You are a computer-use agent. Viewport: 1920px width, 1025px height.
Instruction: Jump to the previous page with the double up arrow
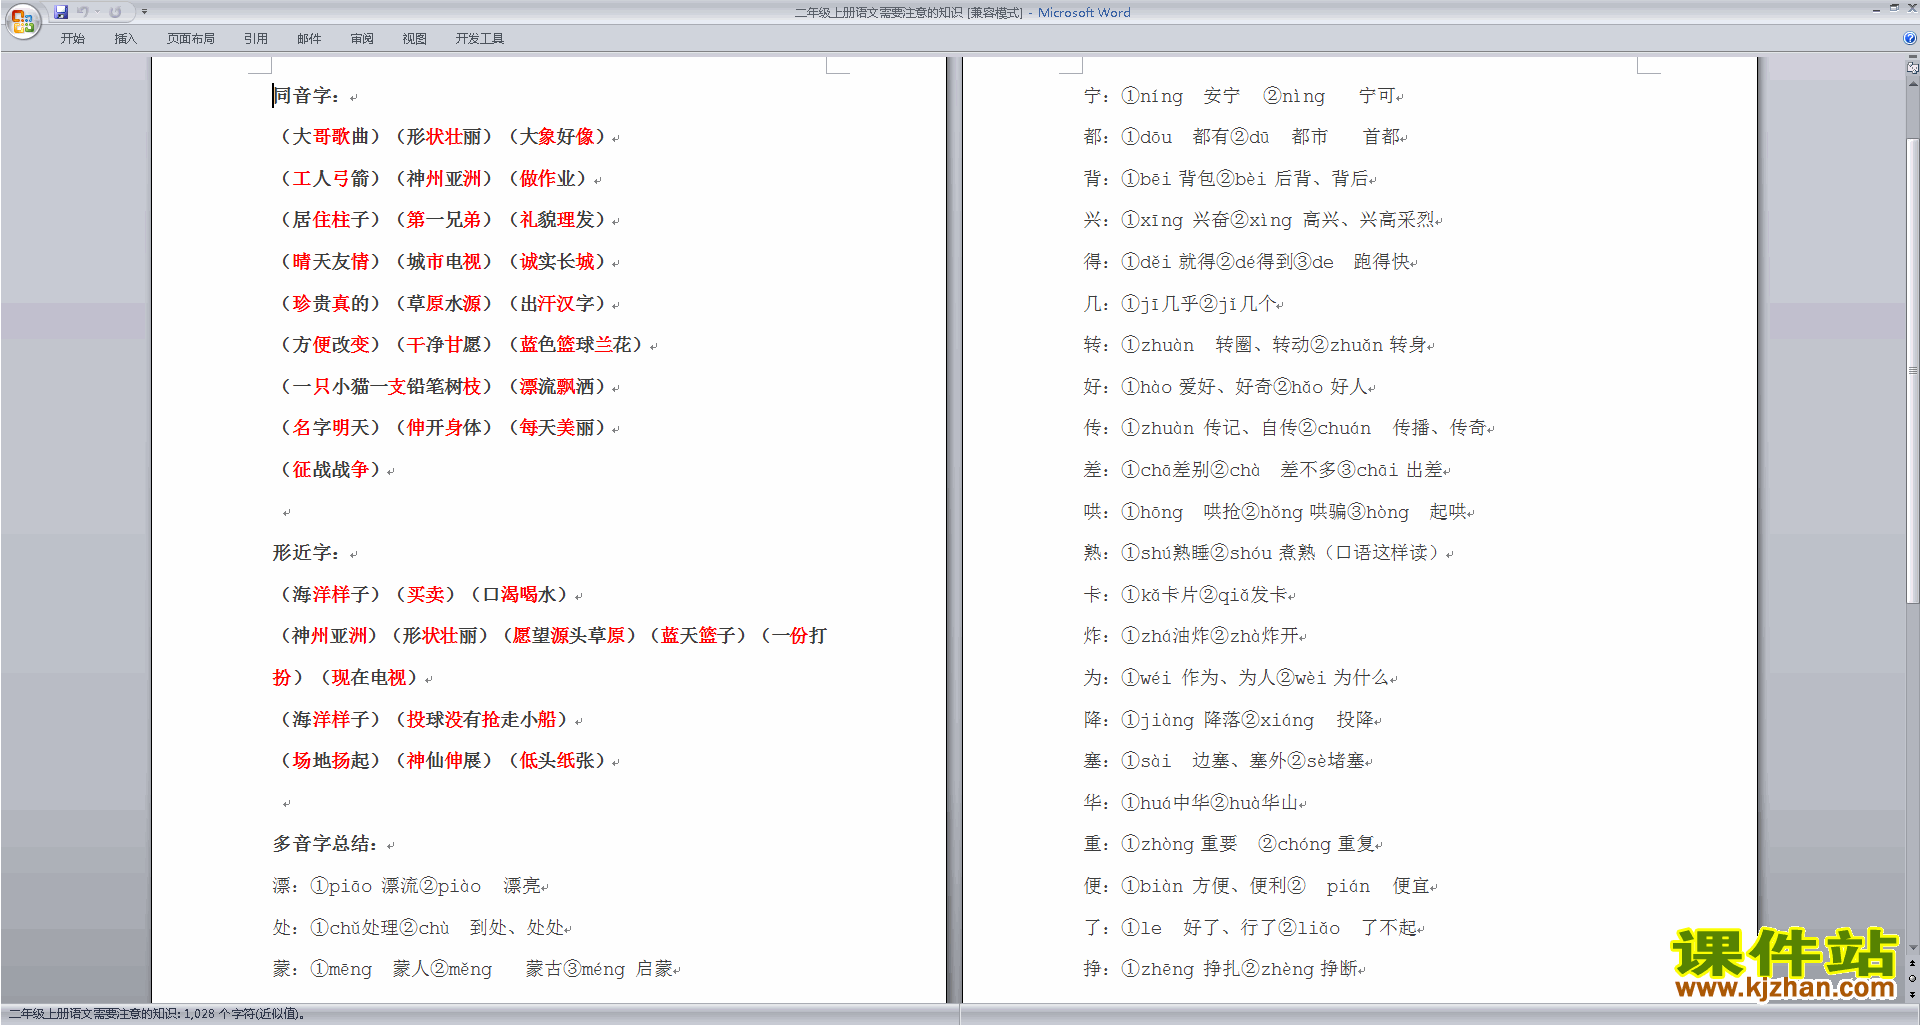coord(1912,963)
